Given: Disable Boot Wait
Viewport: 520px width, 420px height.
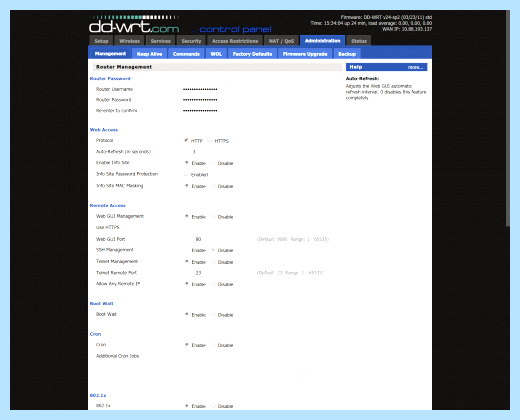Looking at the screenshot, I should pos(213,314).
